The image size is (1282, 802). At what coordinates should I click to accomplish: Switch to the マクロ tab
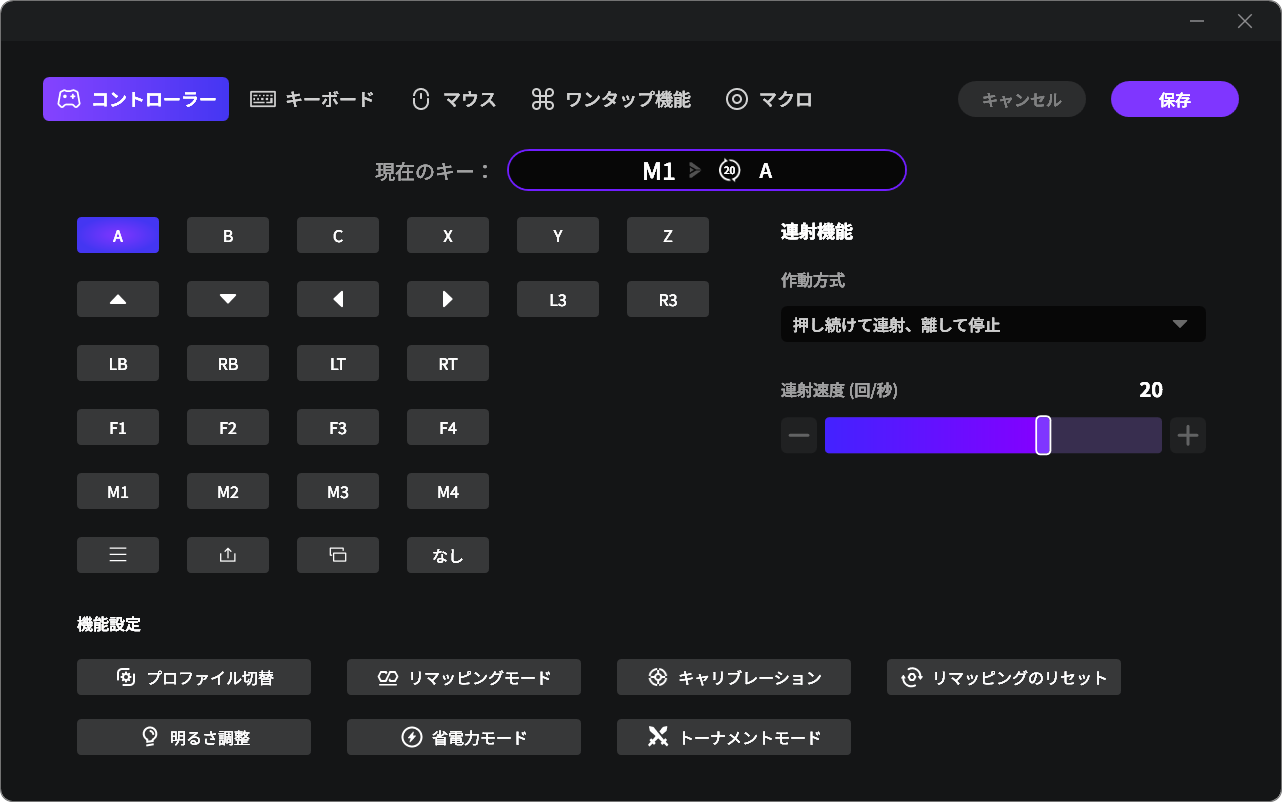point(768,99)
